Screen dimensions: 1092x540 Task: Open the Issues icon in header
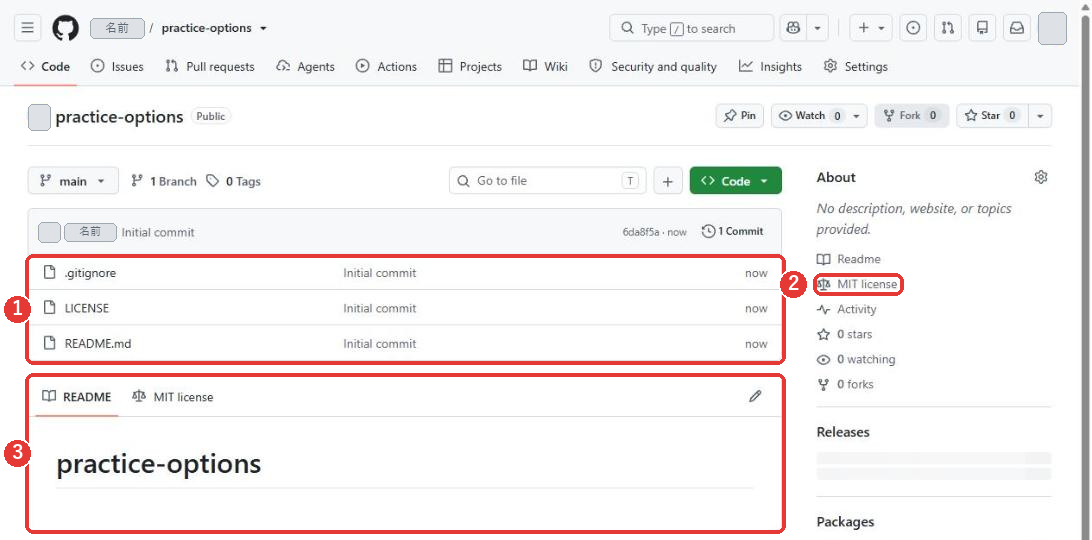click(x=913, y=29)
